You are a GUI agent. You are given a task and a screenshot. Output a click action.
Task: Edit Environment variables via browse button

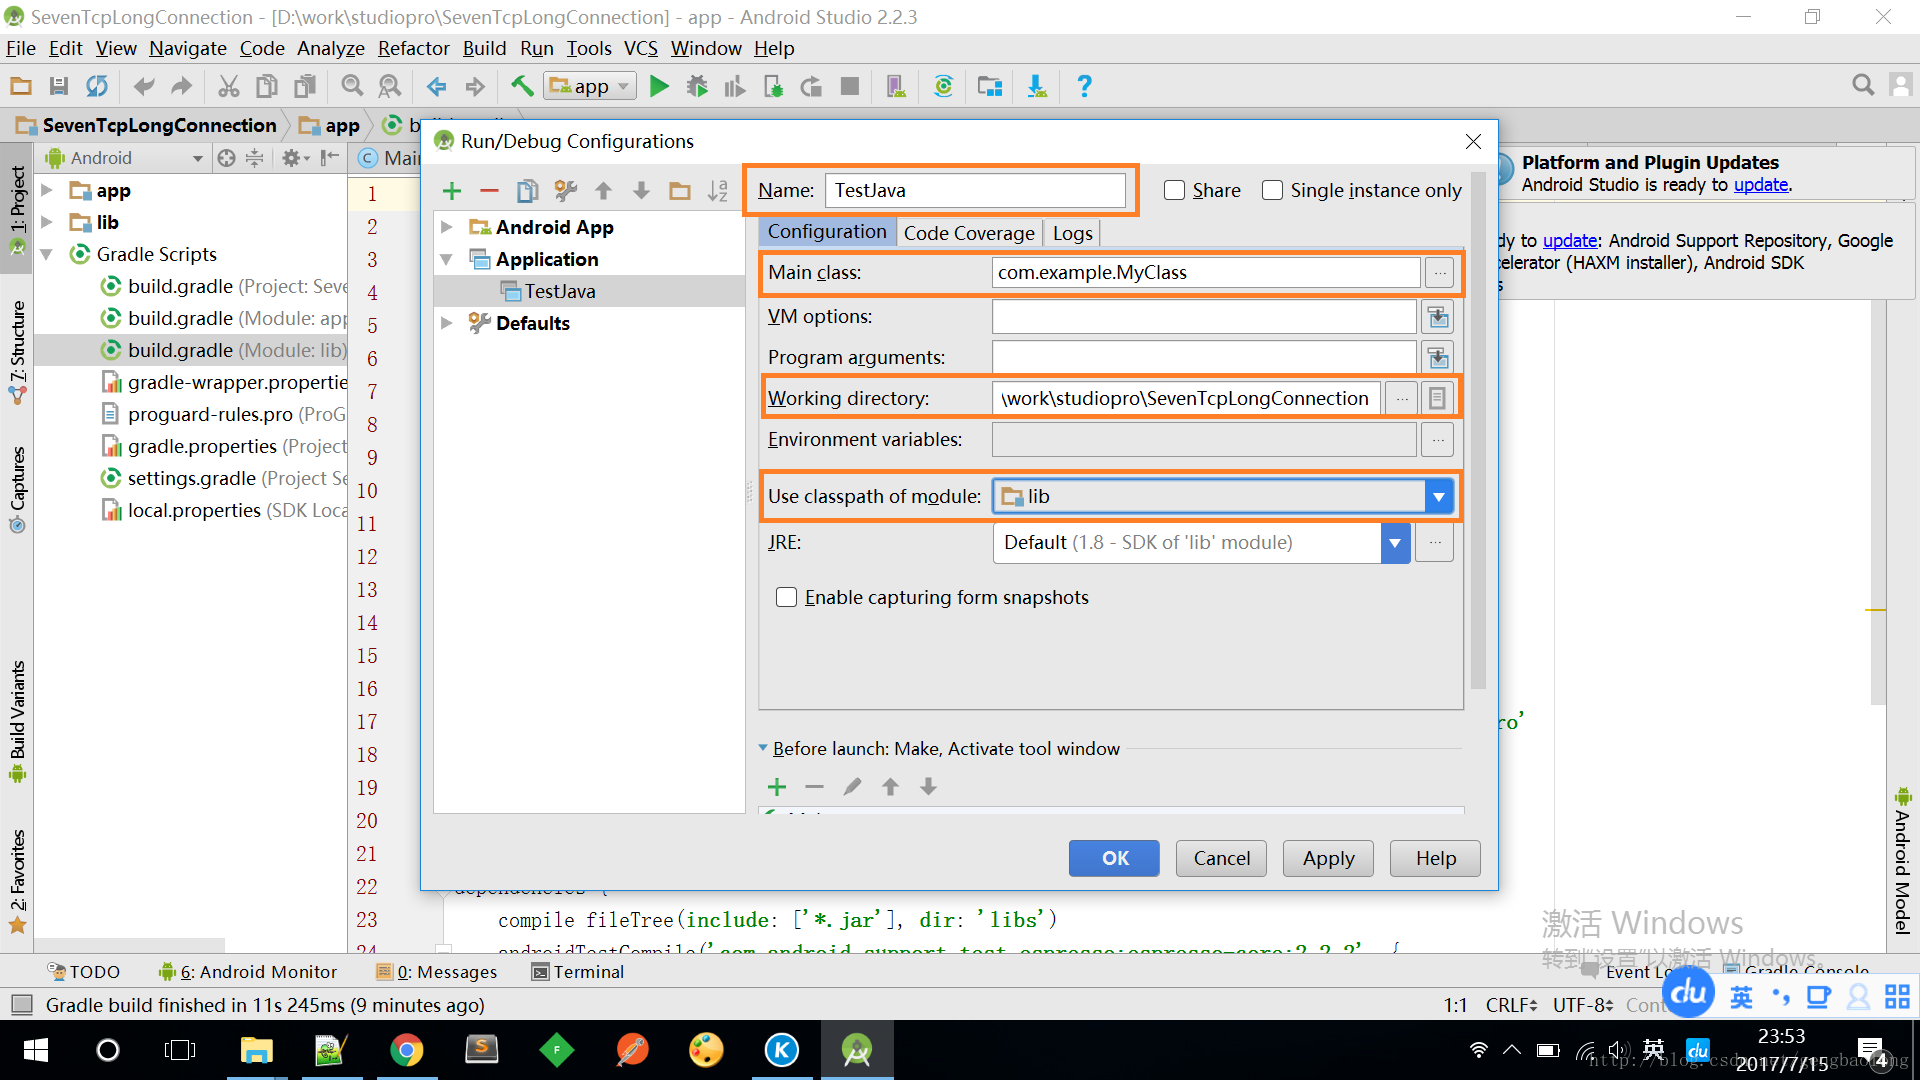click(x=1438, y=439)
